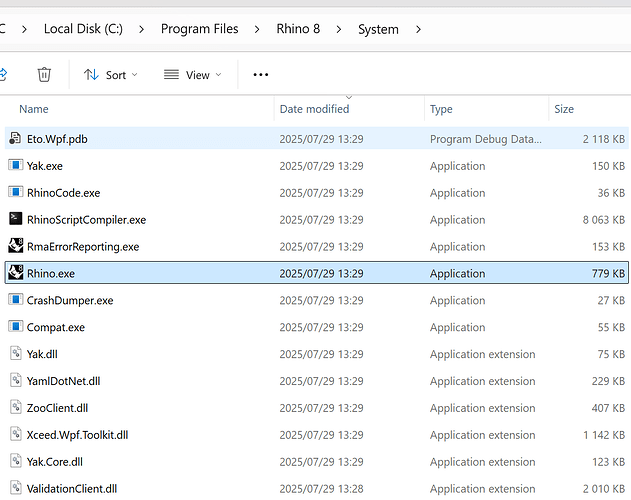
Task: Click the Rhino.exe rhino icon
Action: click(15, 273)
